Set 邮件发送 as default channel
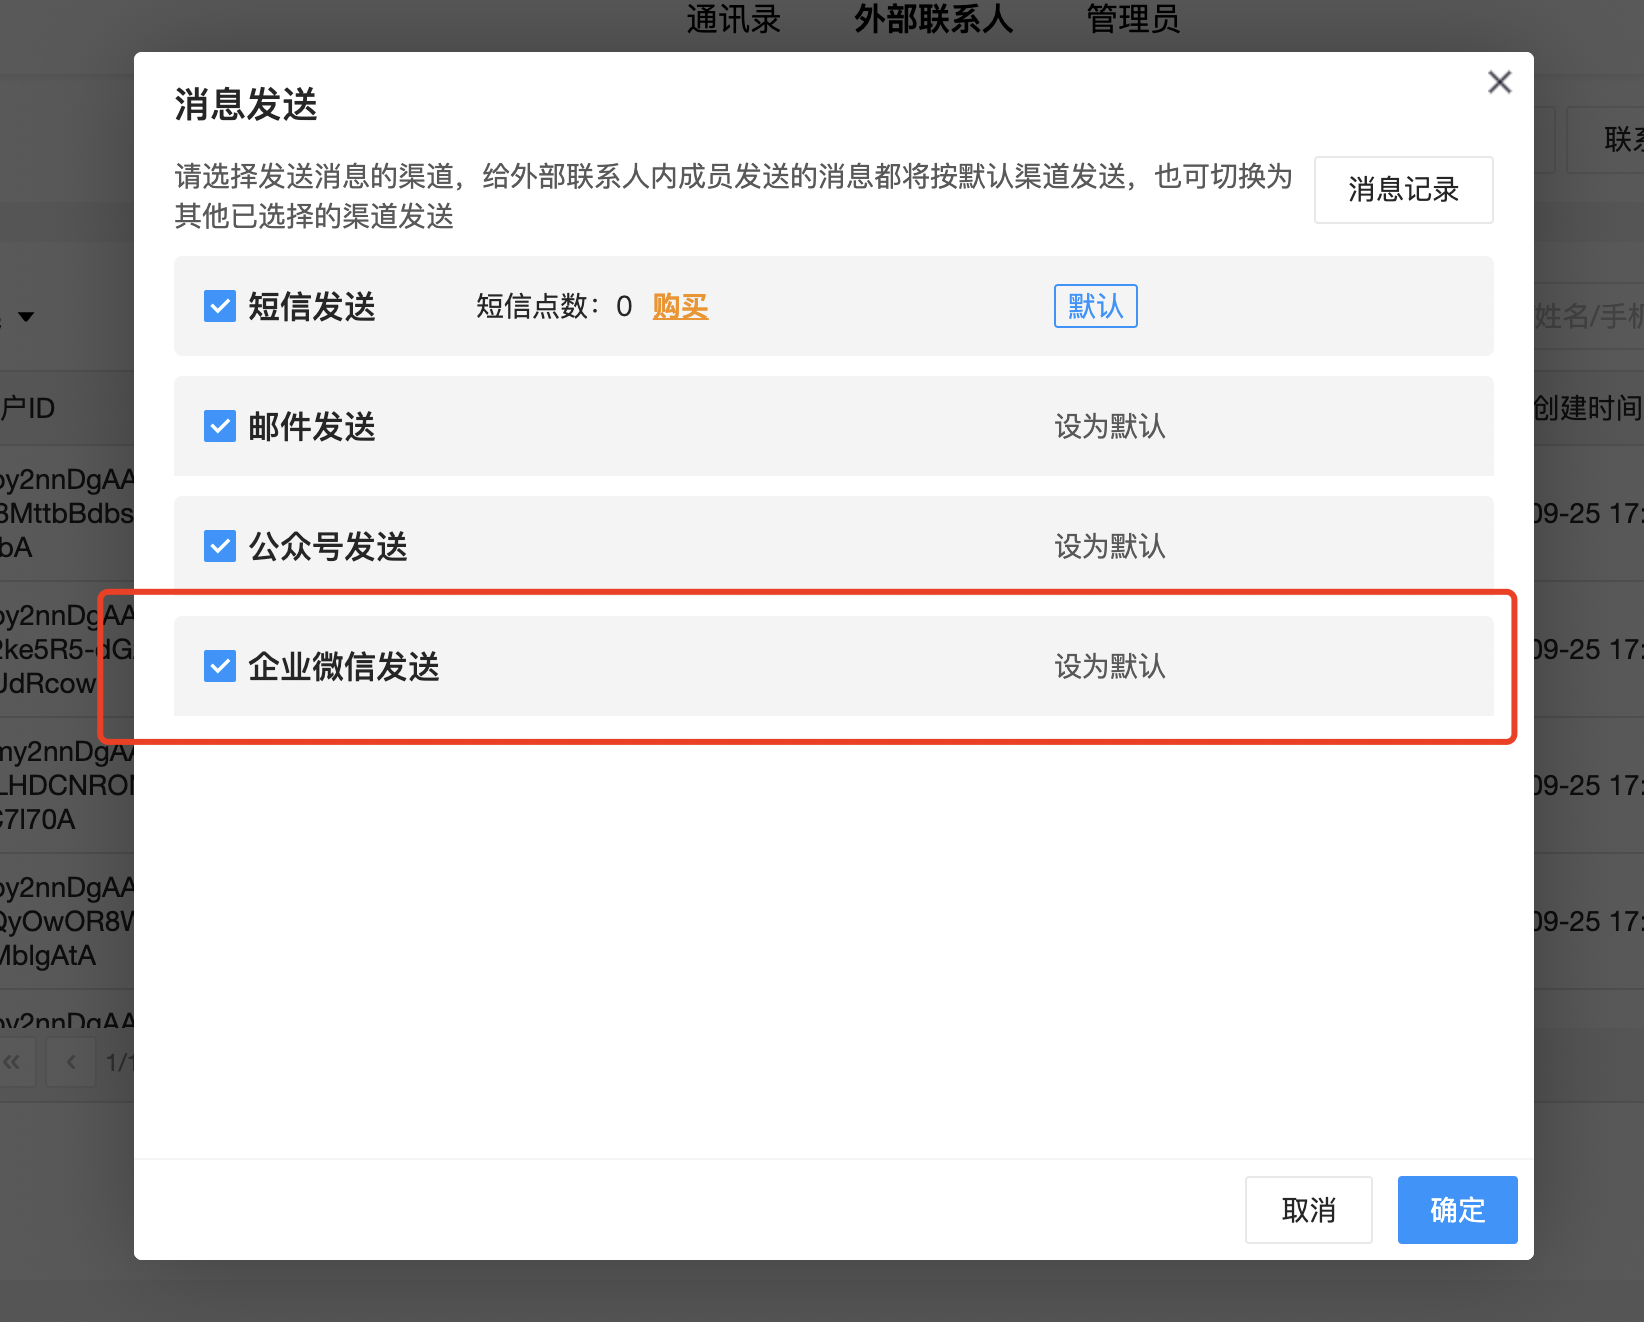This screenshot has width=1644, height=1322. (x=1109, y=426)
